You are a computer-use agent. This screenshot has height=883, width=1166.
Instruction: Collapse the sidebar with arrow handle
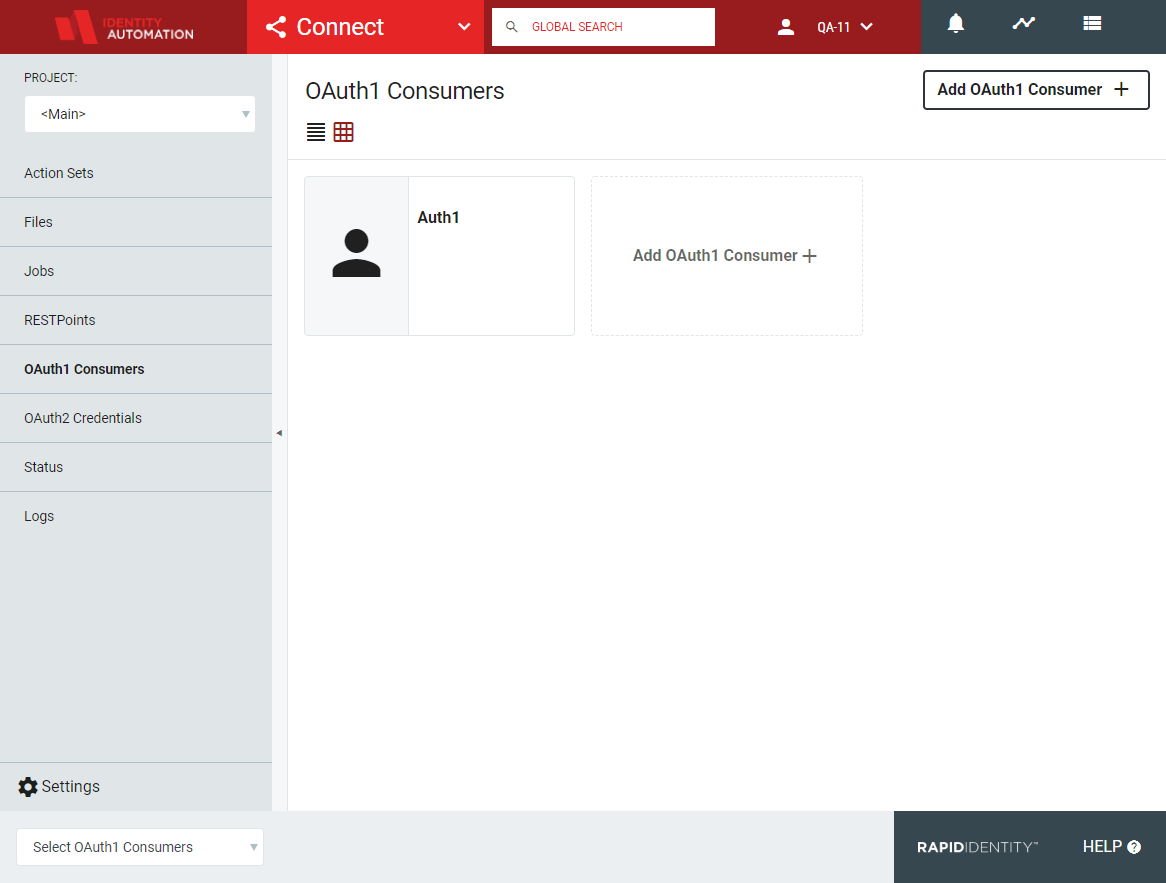tap(279, 433)
